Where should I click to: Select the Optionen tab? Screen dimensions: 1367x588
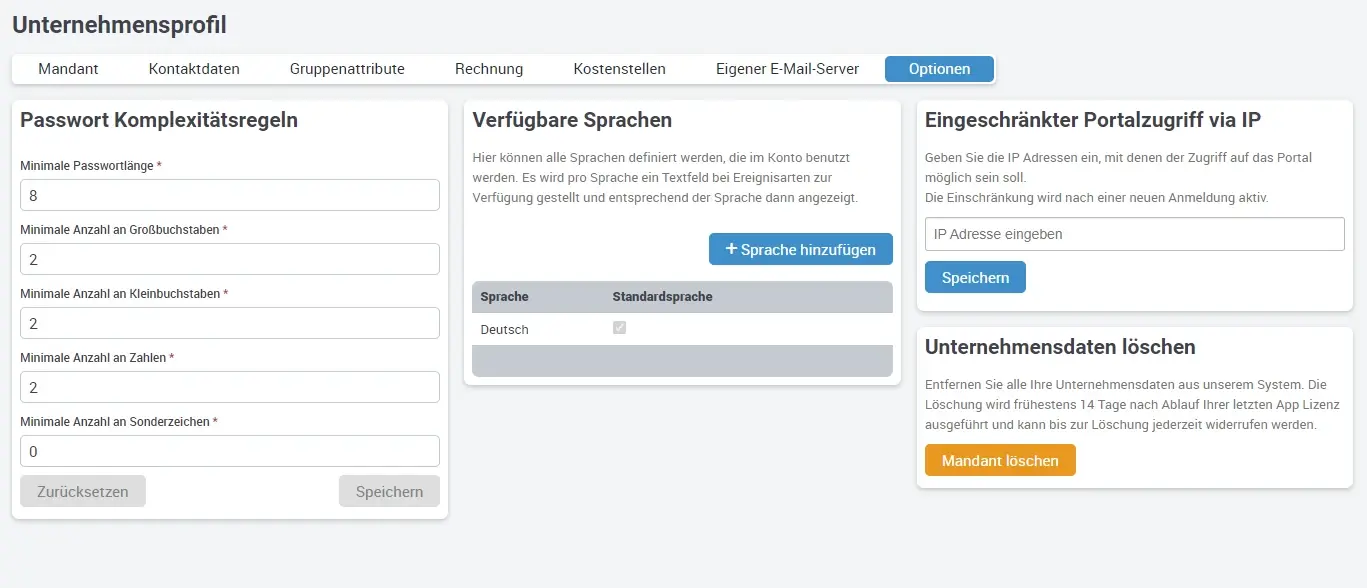tap(939, 69)
